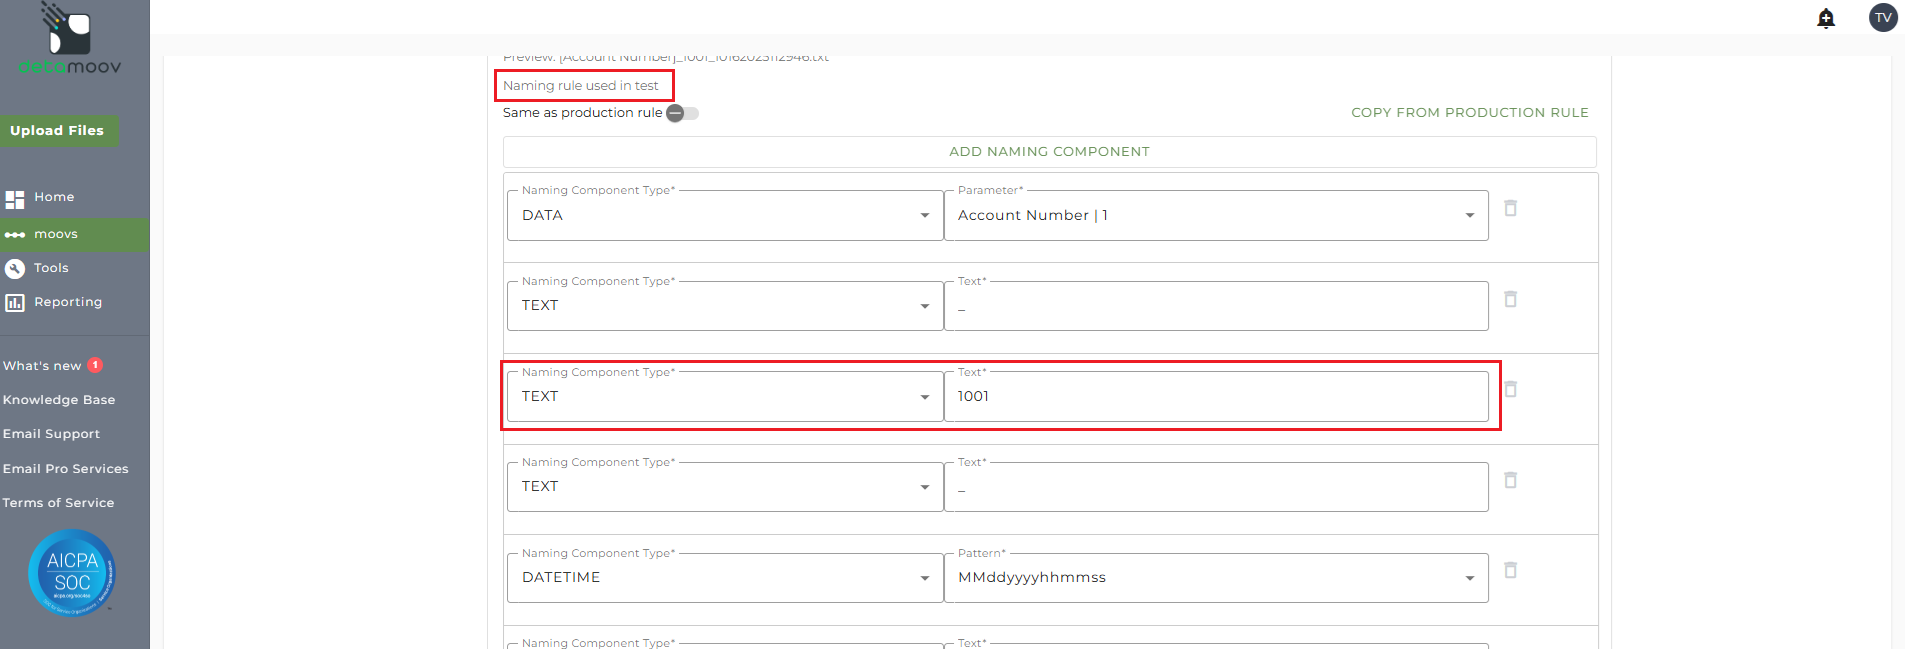
Task: Click the datamoov logo
Action: pos(70,40)
